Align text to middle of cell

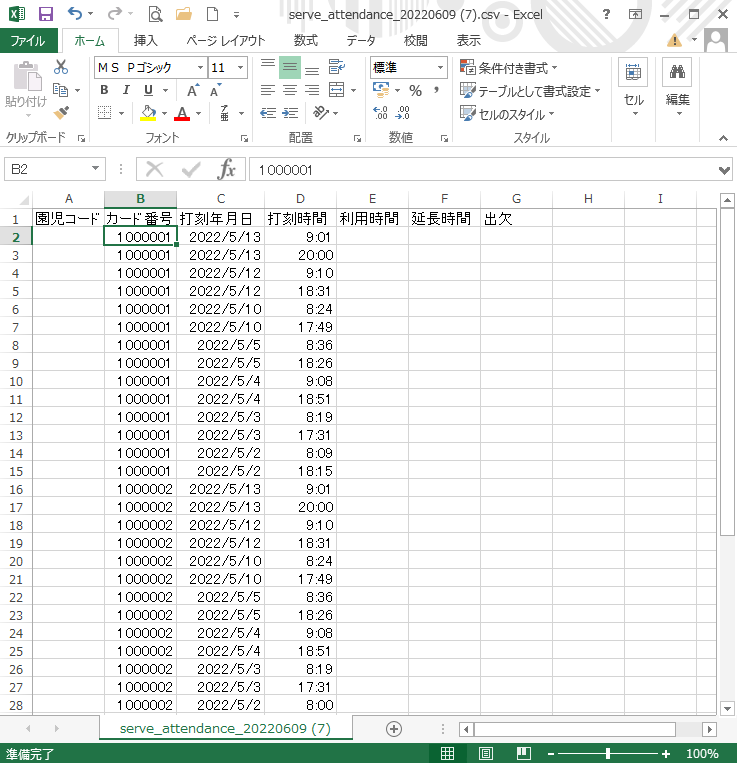[290, 67]
